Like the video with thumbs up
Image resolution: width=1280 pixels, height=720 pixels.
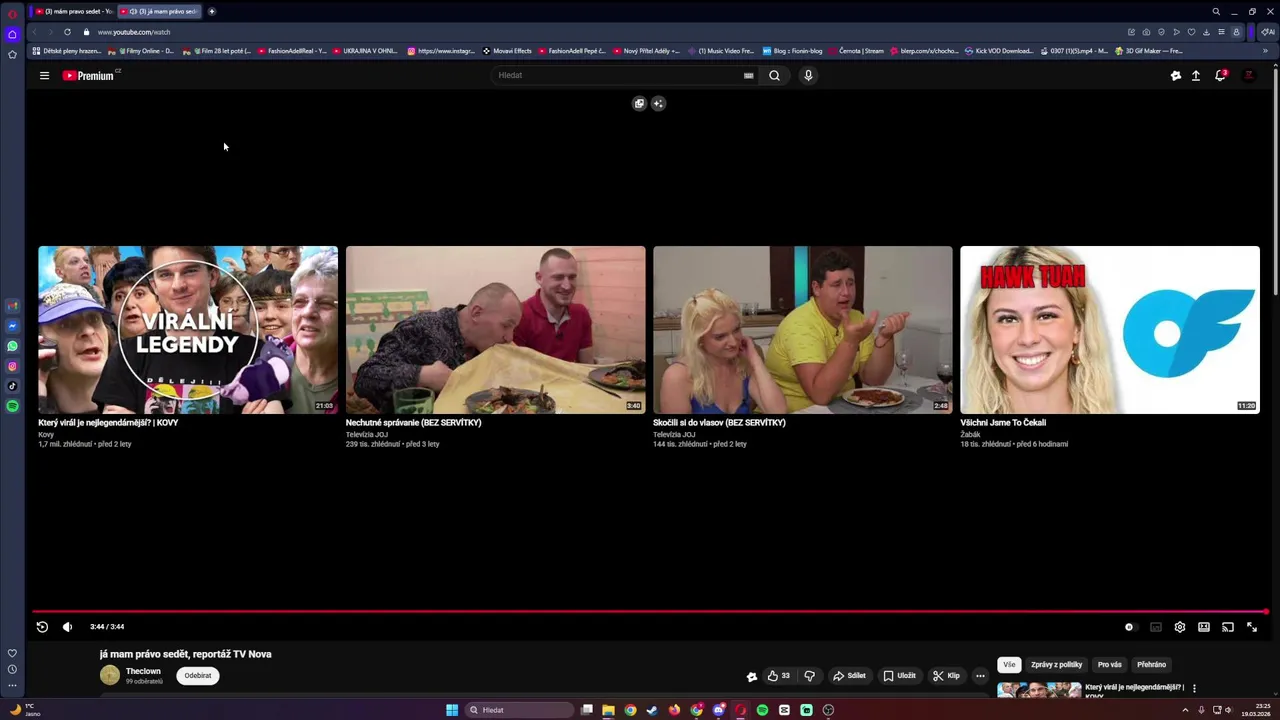tap(778, 676)
